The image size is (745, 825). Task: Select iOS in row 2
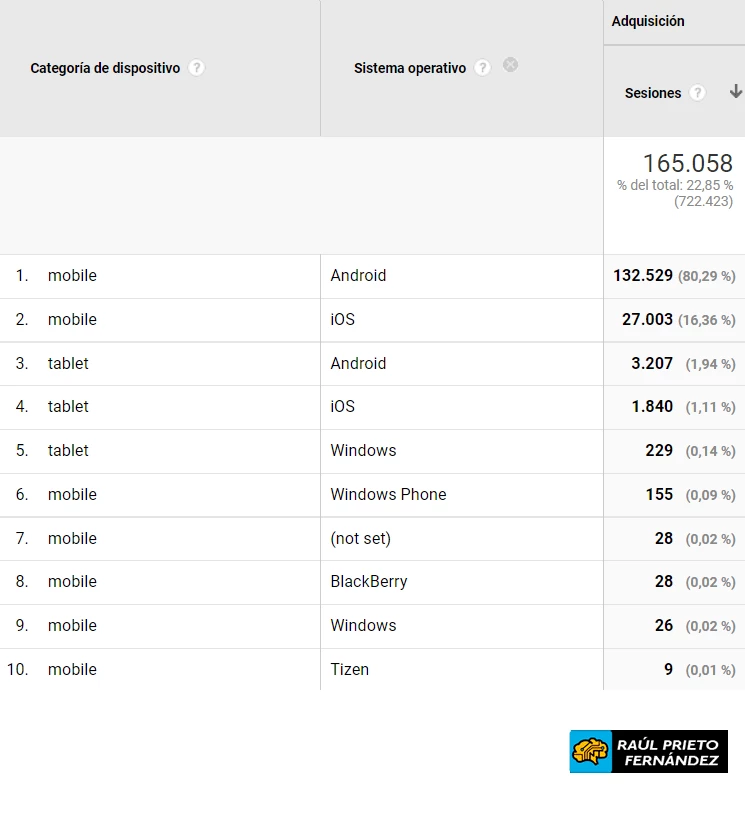[342, 320]
